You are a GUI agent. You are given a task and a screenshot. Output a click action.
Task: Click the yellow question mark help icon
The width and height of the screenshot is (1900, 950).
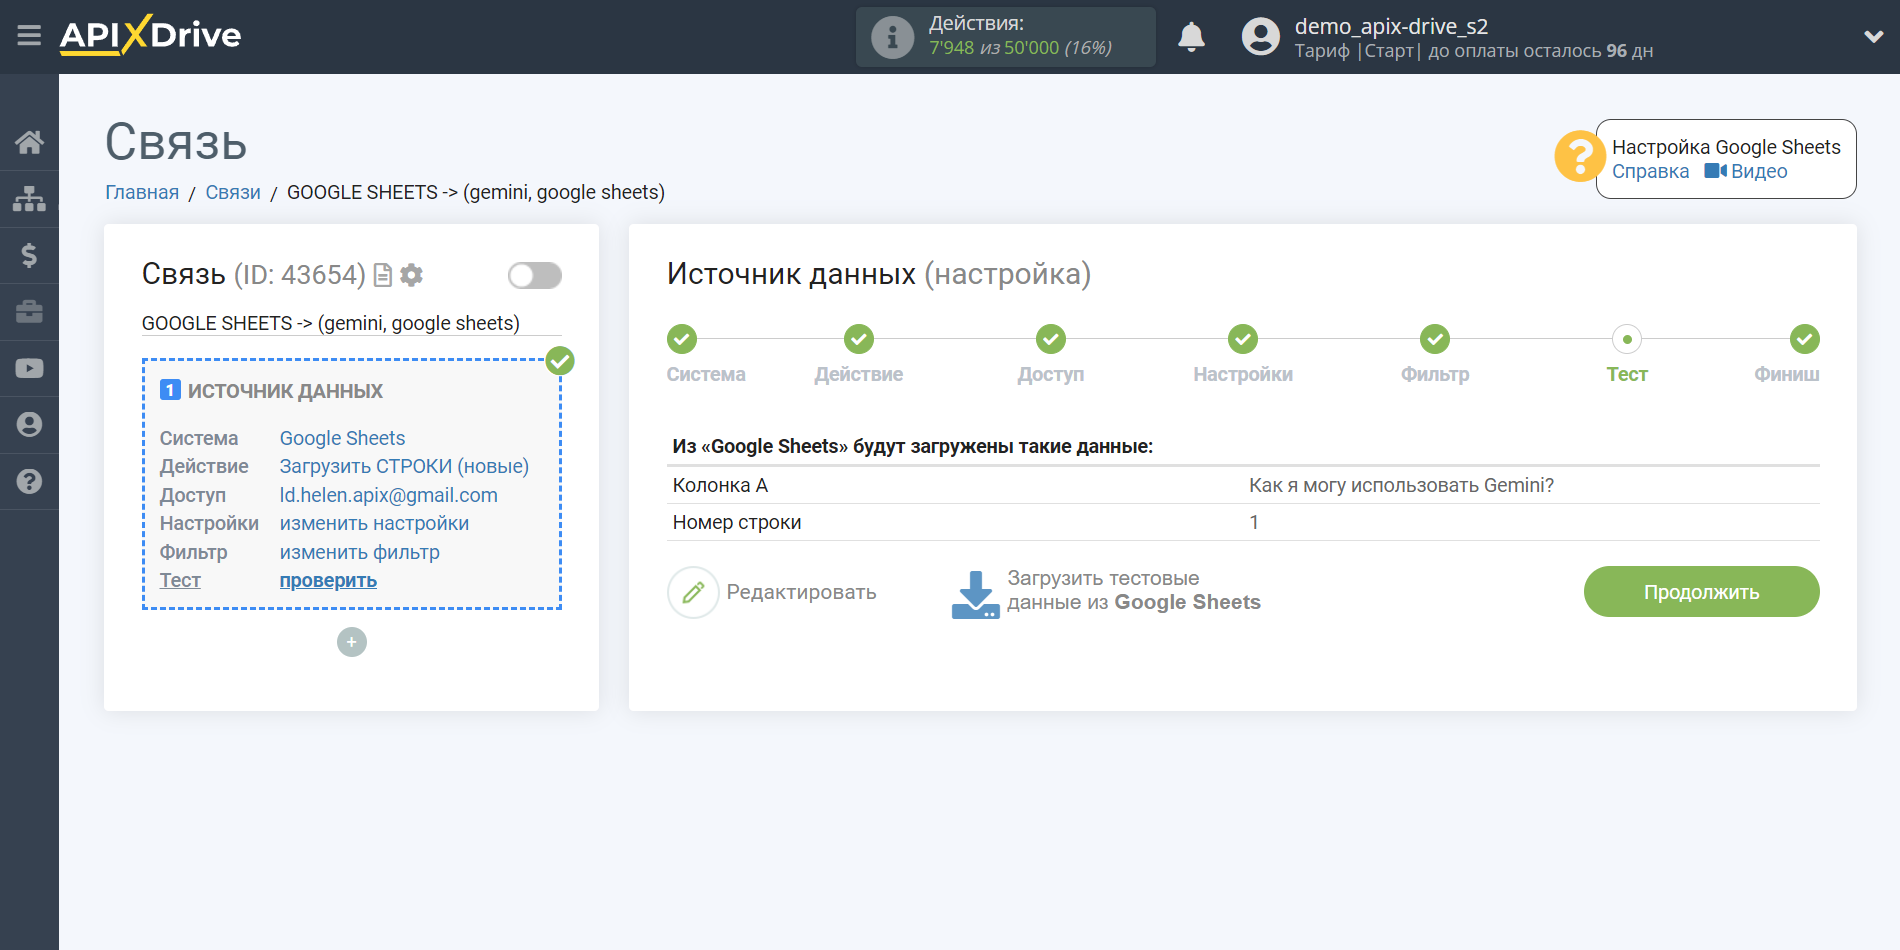tap(1579, 157)
